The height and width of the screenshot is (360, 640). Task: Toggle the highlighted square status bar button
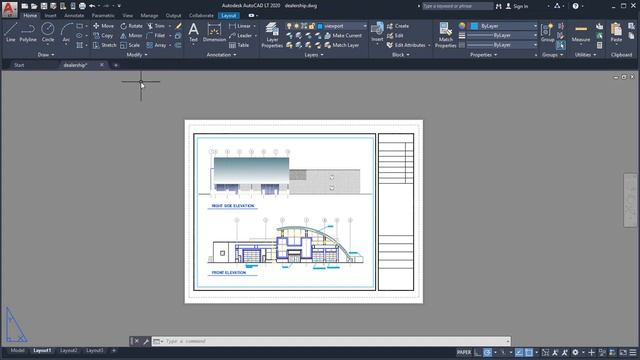(x=529, y=352)
